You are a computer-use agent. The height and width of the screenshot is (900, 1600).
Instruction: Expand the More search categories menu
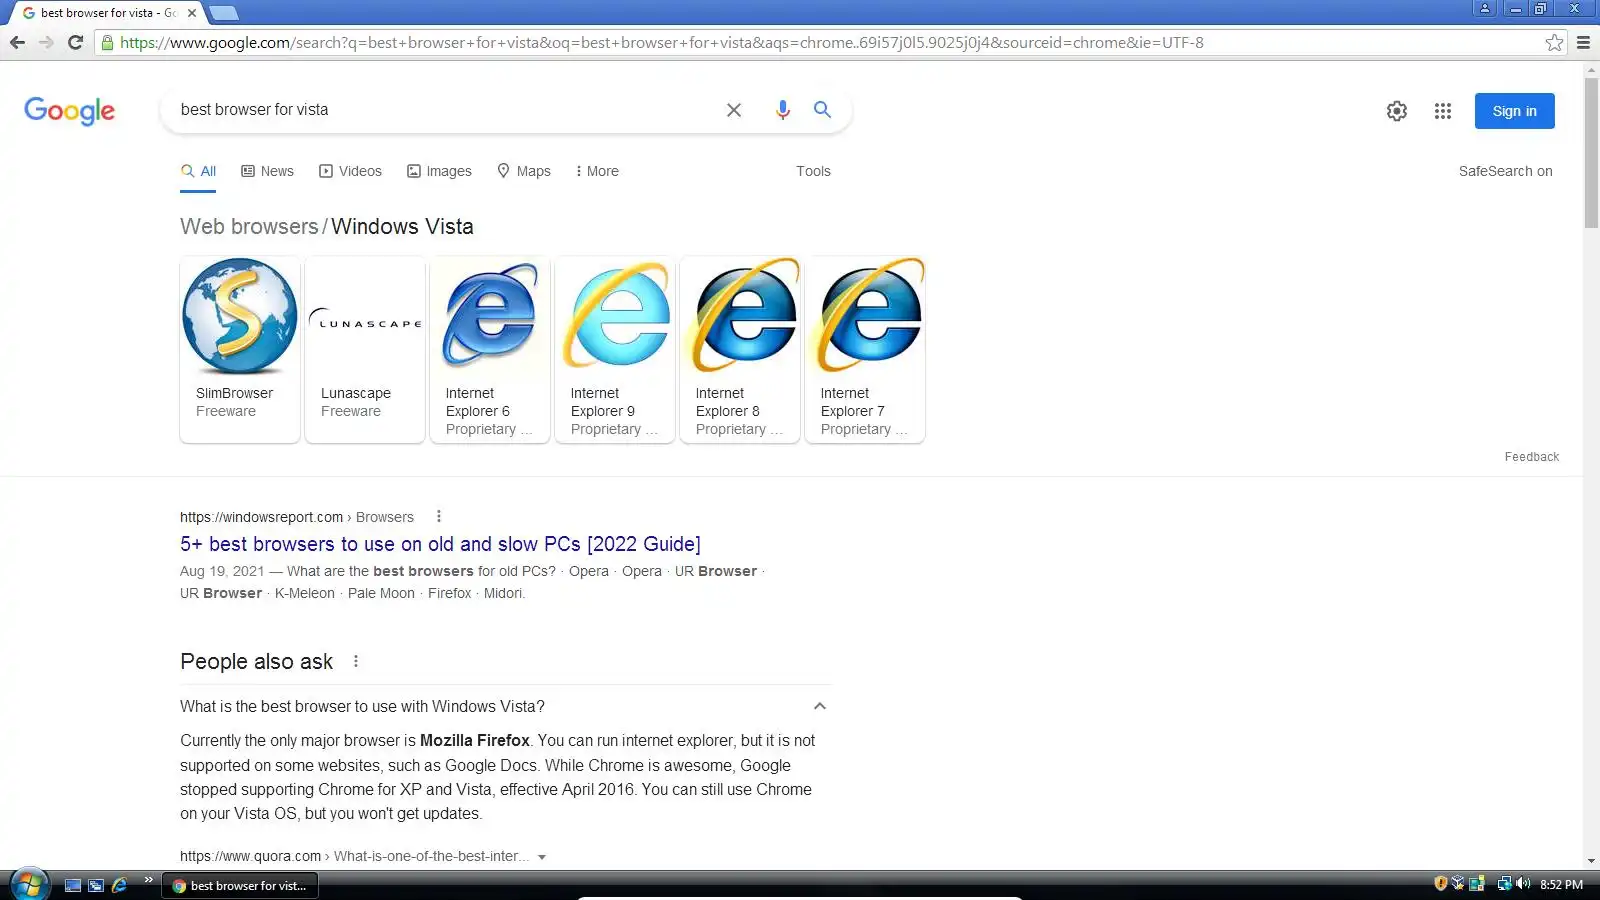597,171
